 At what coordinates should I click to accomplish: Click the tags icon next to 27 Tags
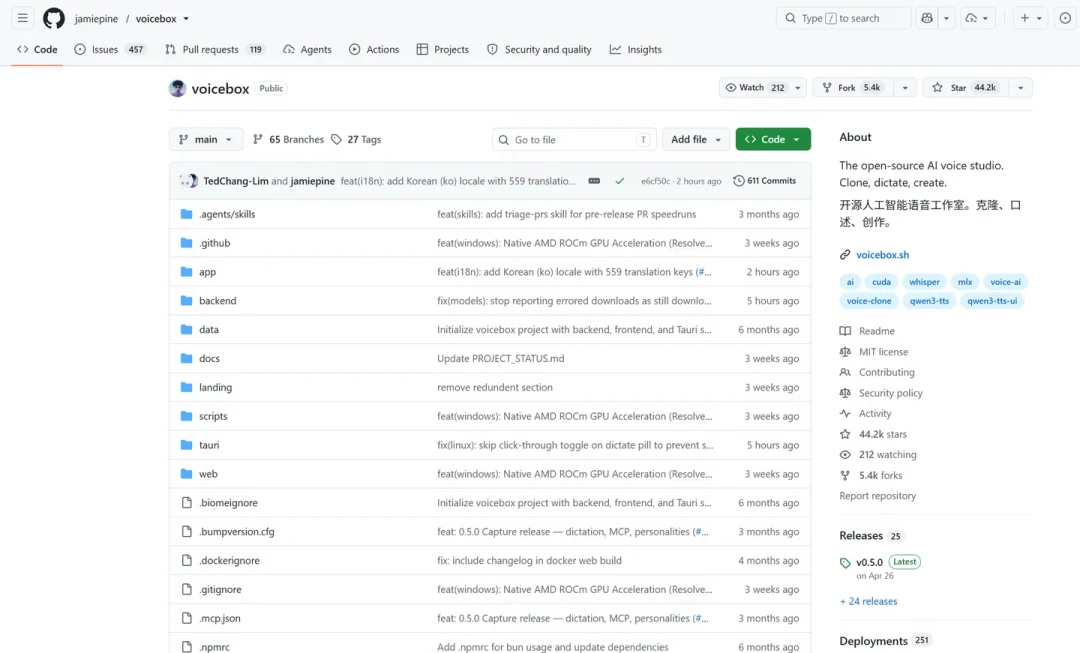(336, 139)
